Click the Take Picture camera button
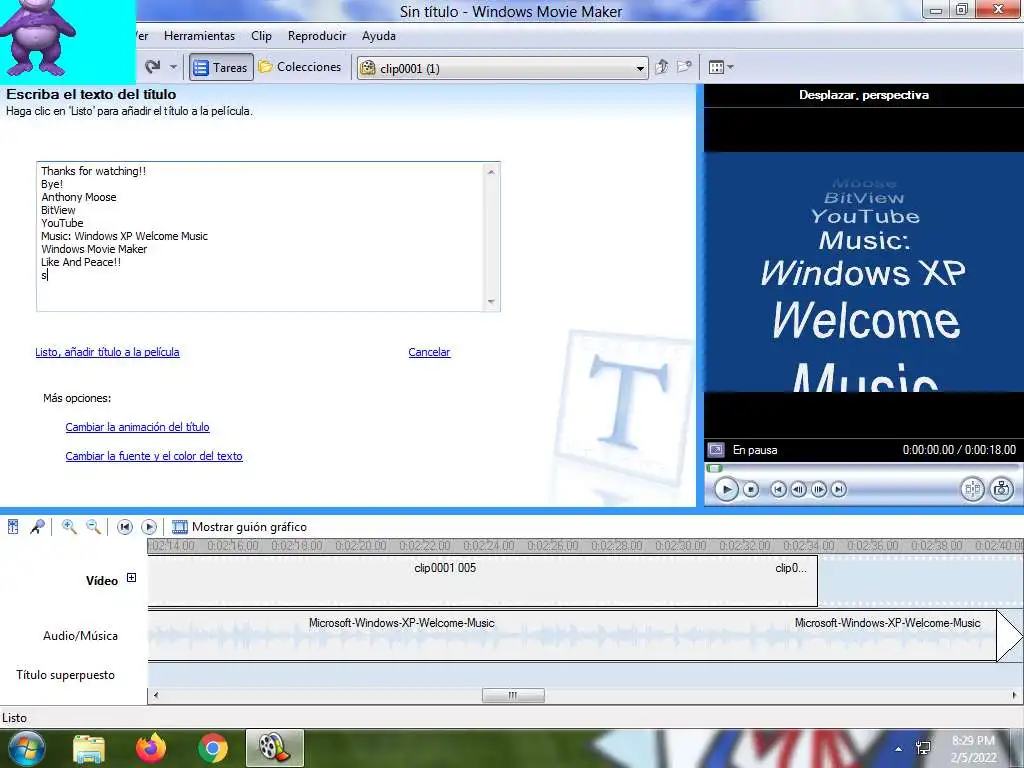The height and width of the screenshot is (768, 1024). 1002,489
